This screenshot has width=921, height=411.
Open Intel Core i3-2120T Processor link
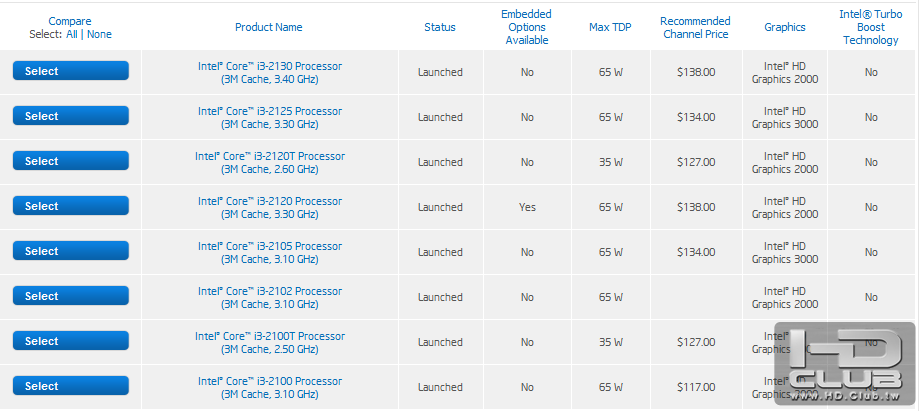[269, 156]
